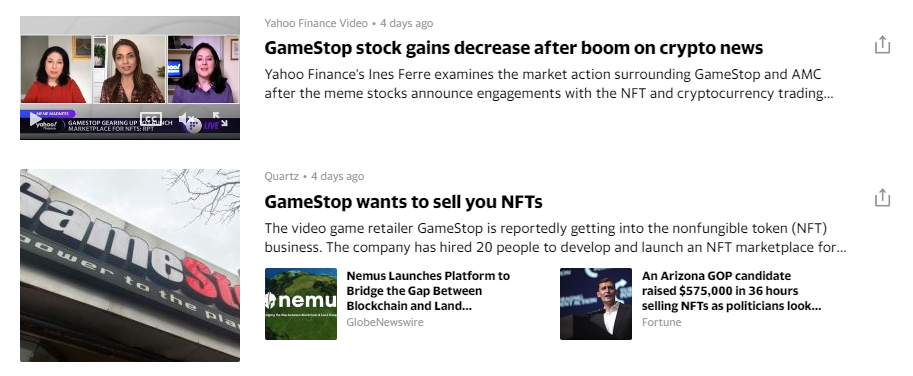Image resolution: width=913 pixels, height=376 pixels.
Task: Play the GameStop crypto news video
Action: 36,119
